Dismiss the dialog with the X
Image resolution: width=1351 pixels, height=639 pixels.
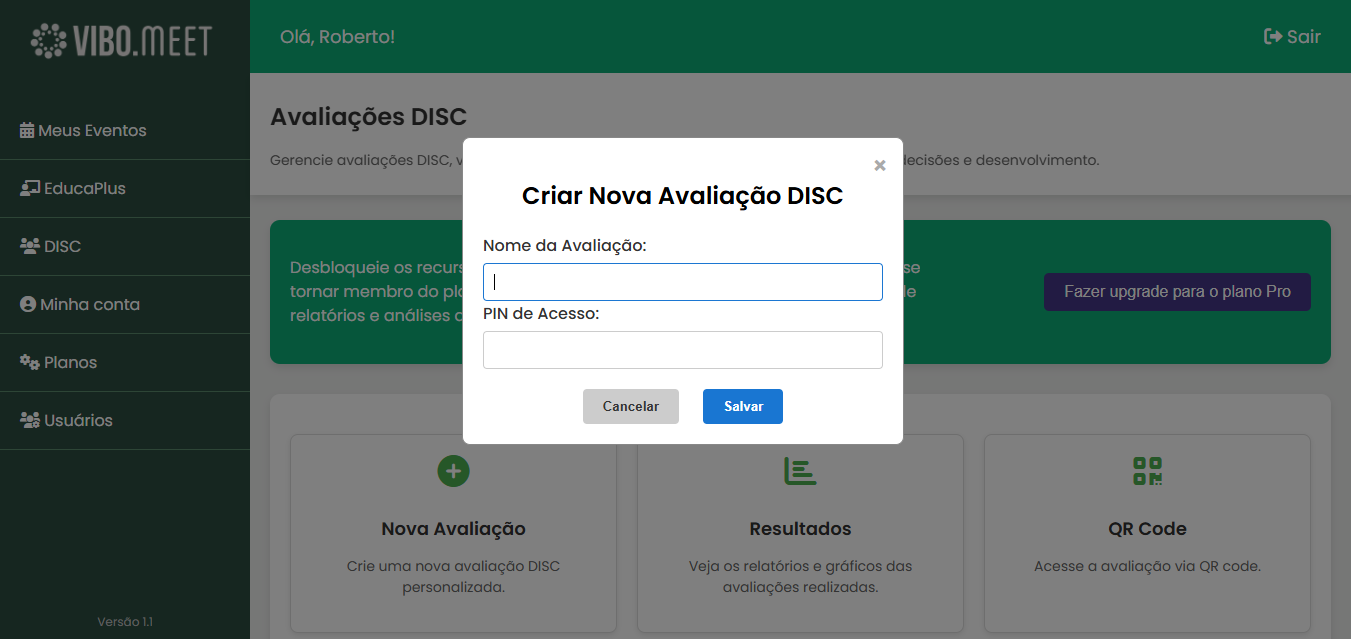(x=879, y=165)
